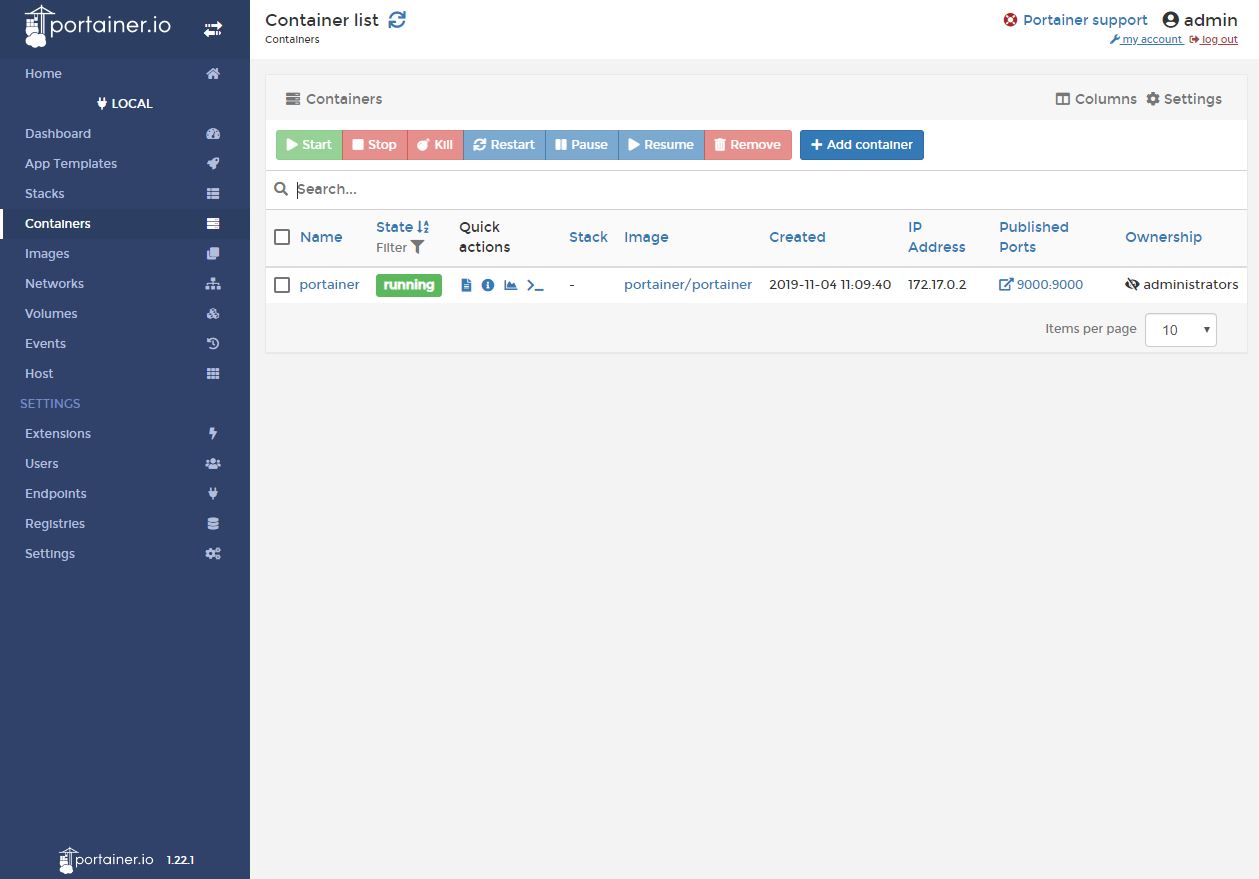
Task: Click the log out link
Action: click(x=1218, y=40)
